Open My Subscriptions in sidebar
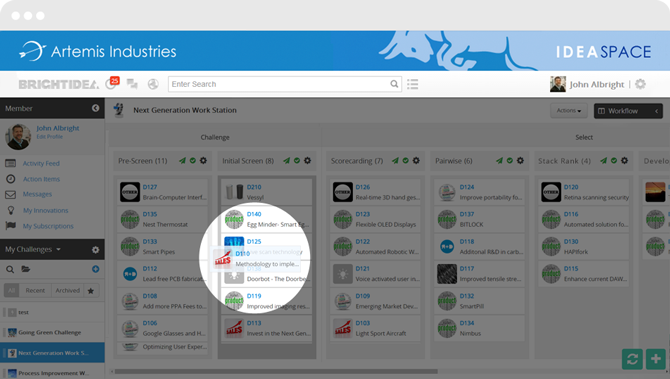The width and height of the screenshot is (670, 379). point(48,226)
